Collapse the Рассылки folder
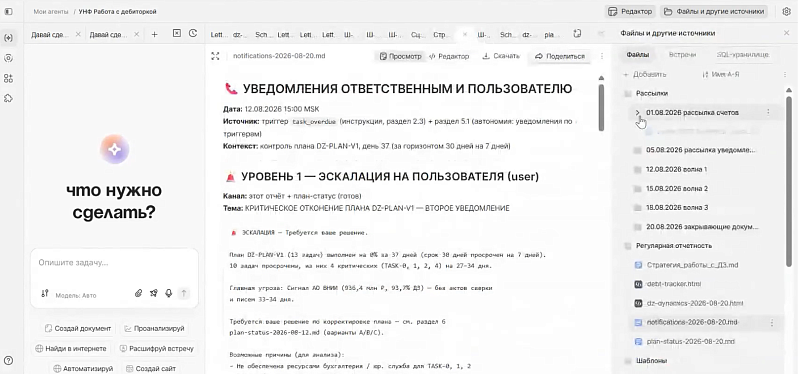 click(646, 94)
